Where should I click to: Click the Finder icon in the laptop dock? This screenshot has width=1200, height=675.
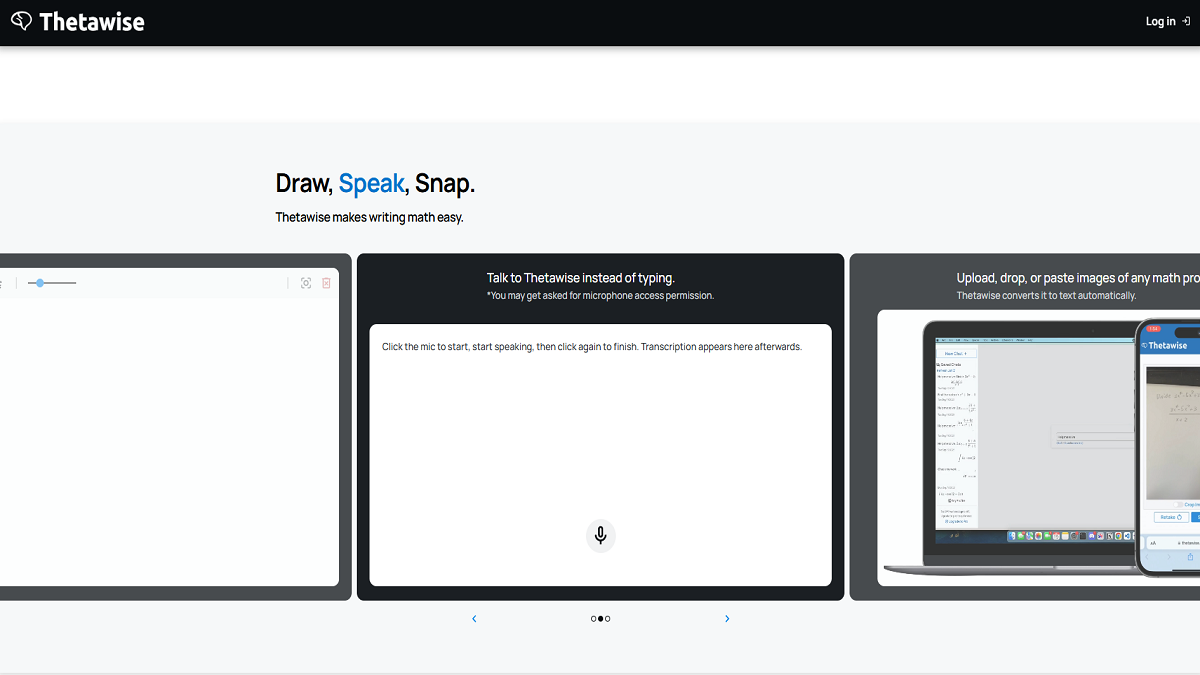point(1012,535)
